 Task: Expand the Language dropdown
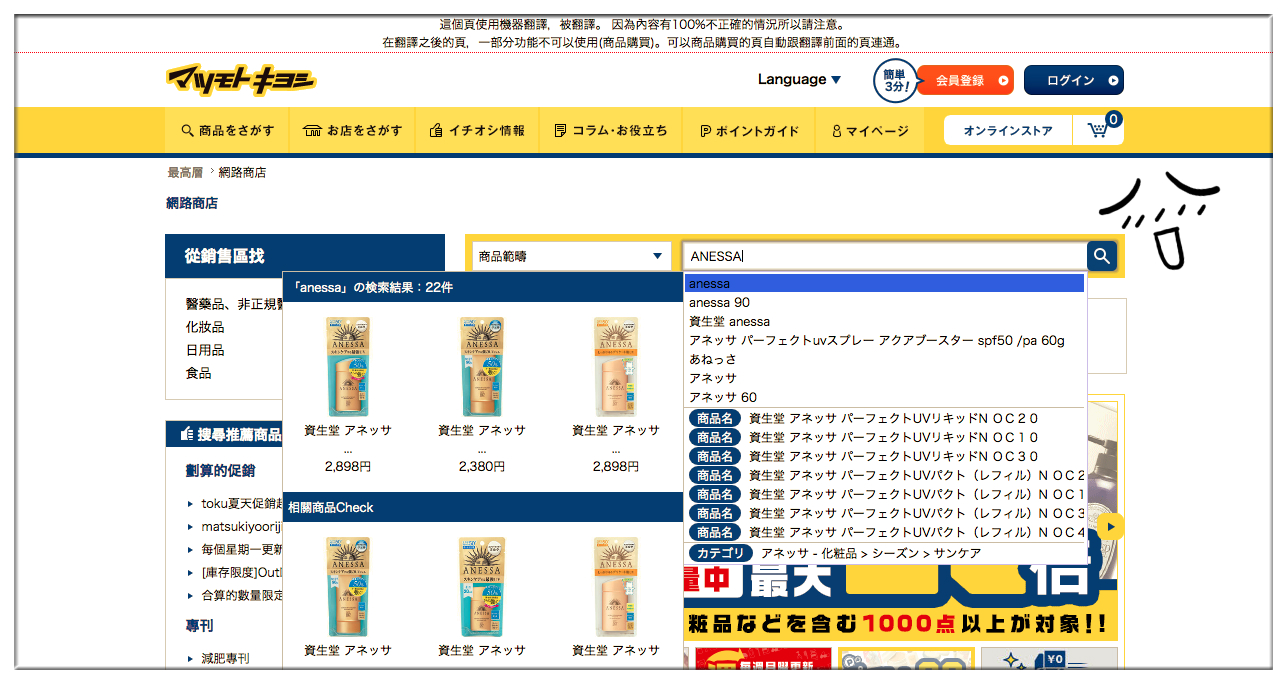tap(798, 80)
